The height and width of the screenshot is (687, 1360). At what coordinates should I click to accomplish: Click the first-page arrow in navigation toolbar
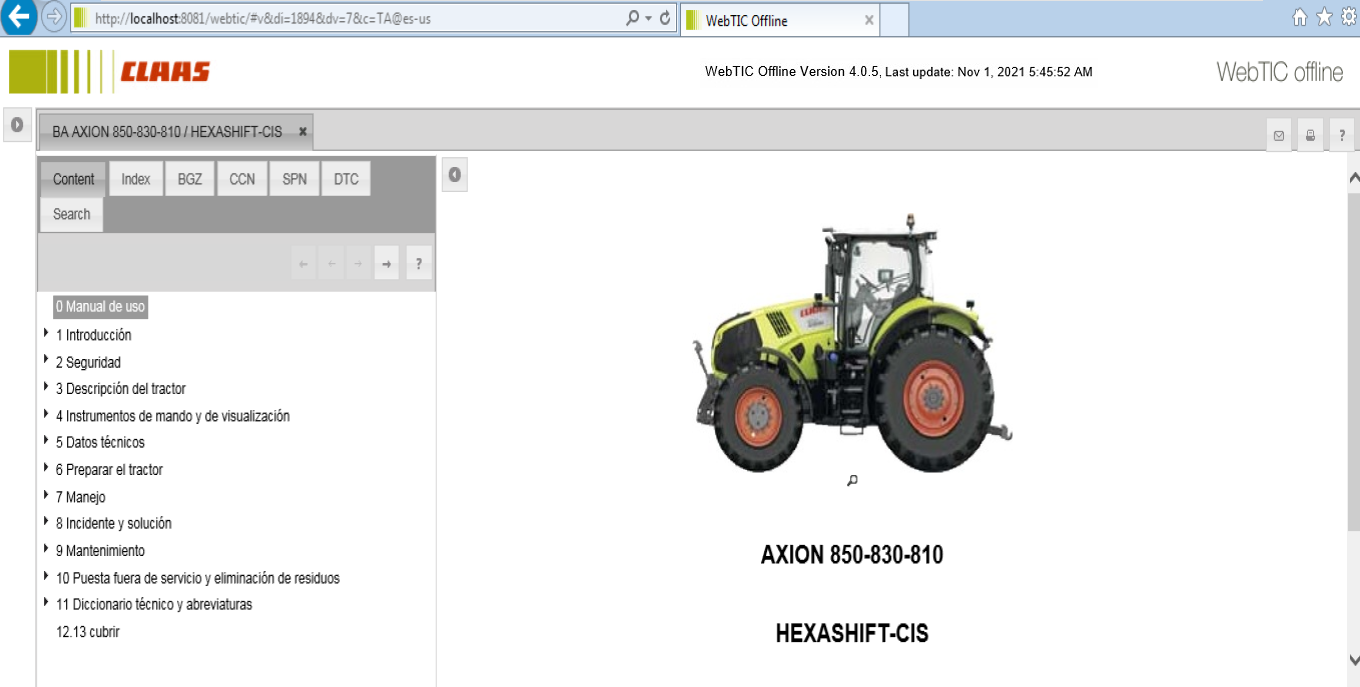coord(304,264)
